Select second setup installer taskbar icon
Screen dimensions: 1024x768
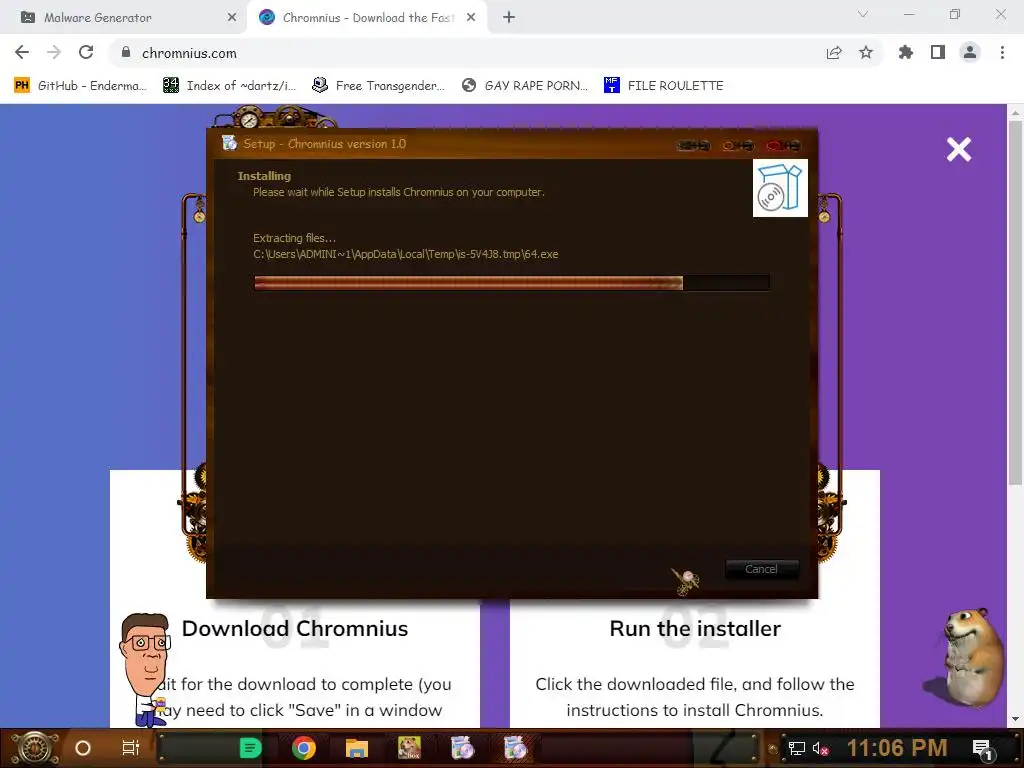pyautogui.click(x=515, y=748)
